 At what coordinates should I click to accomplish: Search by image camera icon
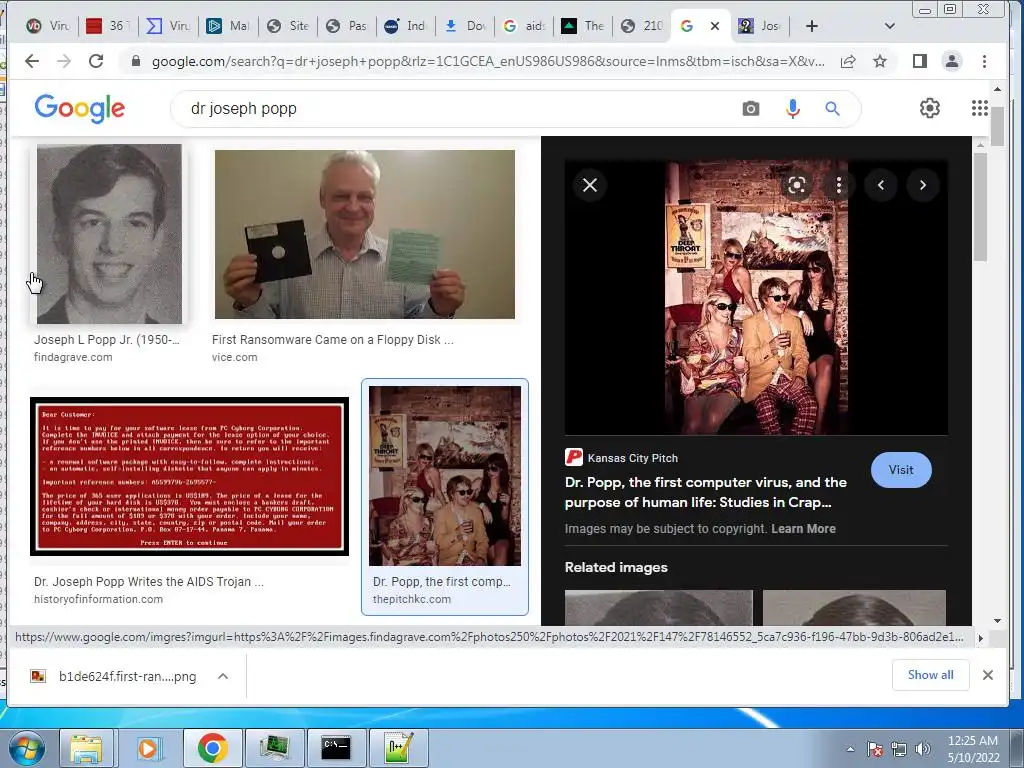pyautogui.click(x=751, y=108)
